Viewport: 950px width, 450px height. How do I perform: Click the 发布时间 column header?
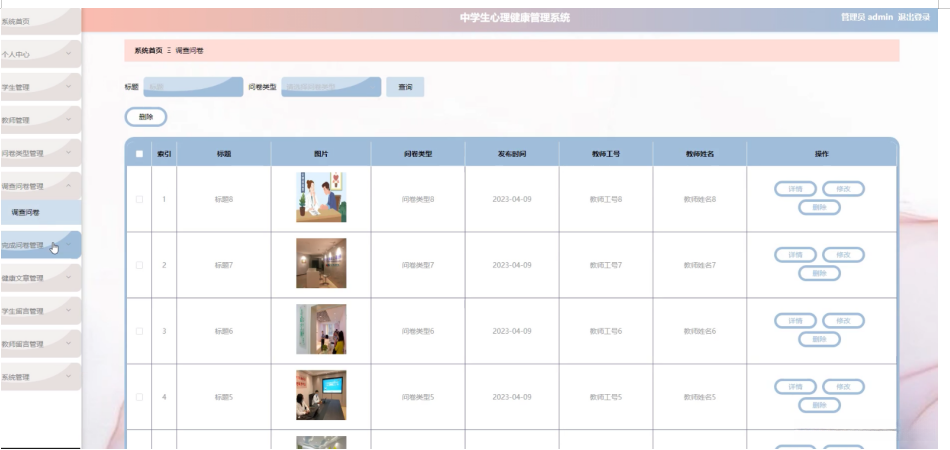[x=512, y=154]
